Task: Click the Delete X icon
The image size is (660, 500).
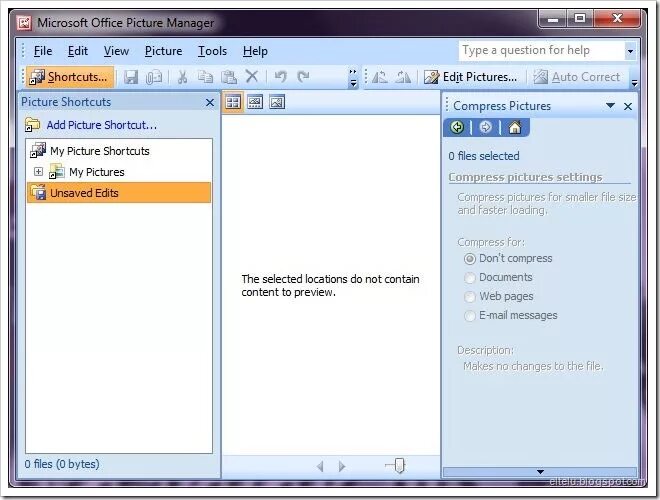Action: (252, 77)
